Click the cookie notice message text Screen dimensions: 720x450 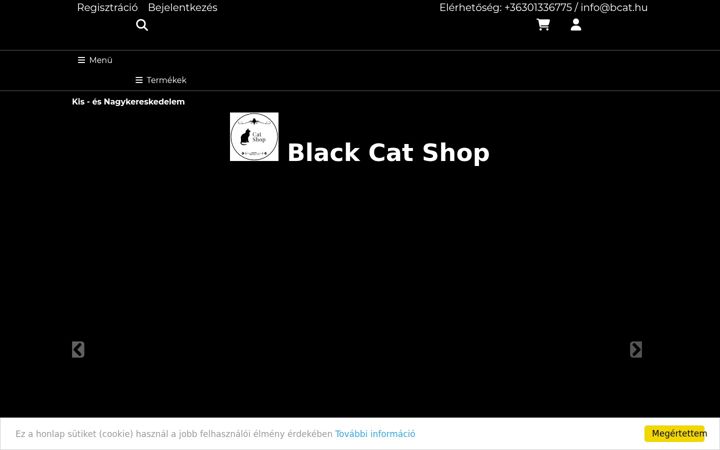174,434
